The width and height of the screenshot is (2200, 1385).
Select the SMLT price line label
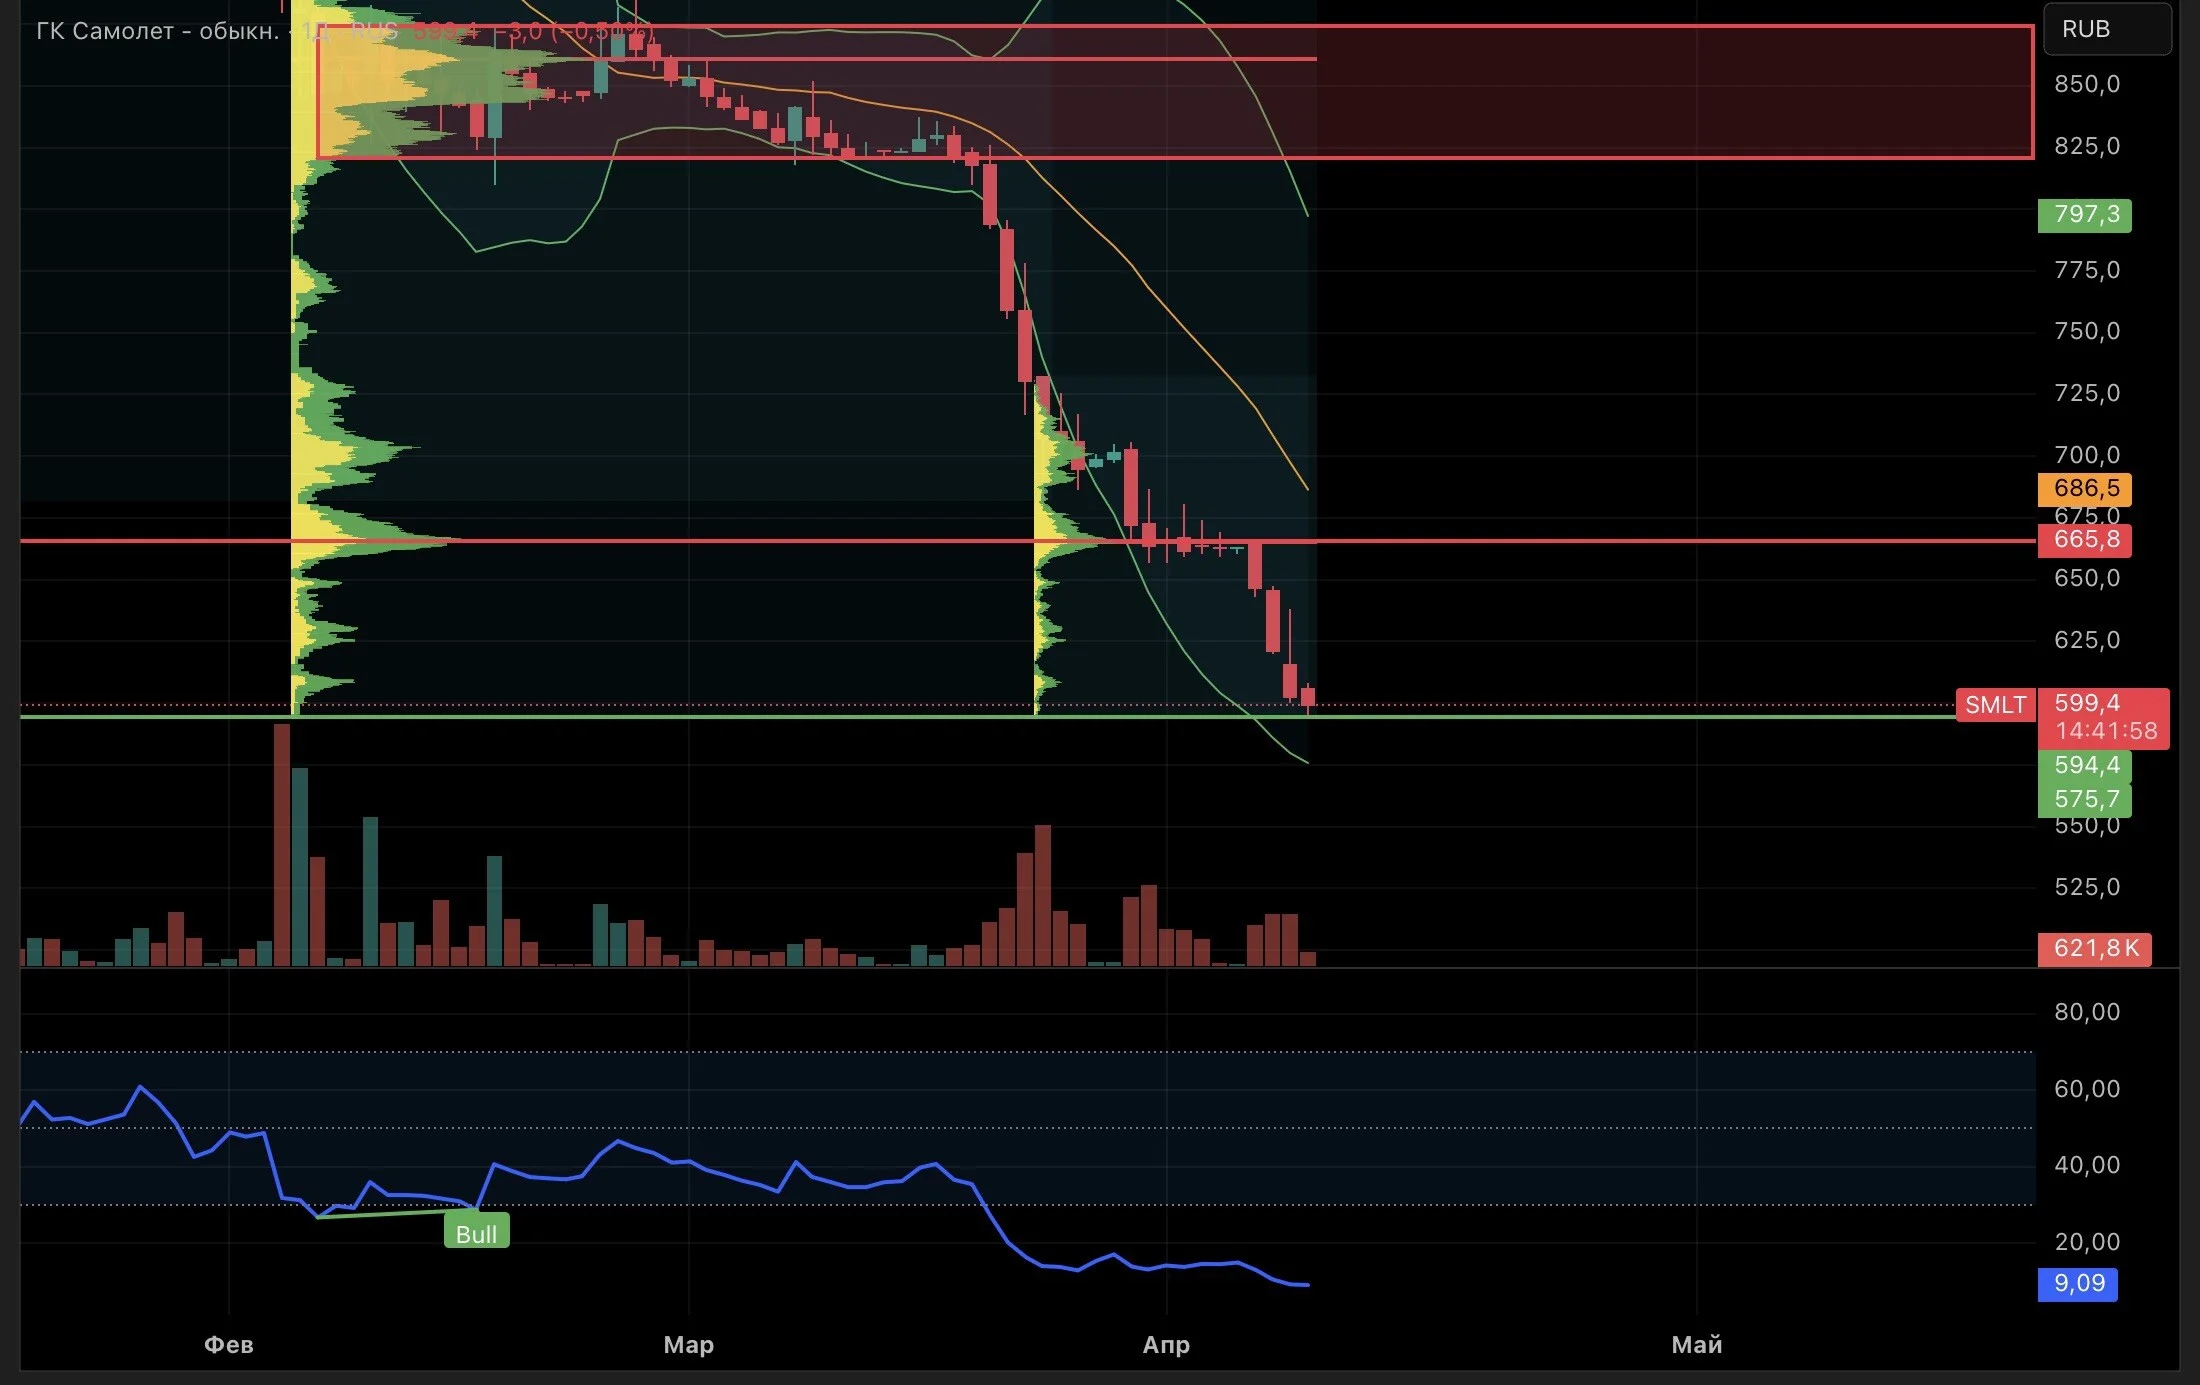pos(1995,705)
